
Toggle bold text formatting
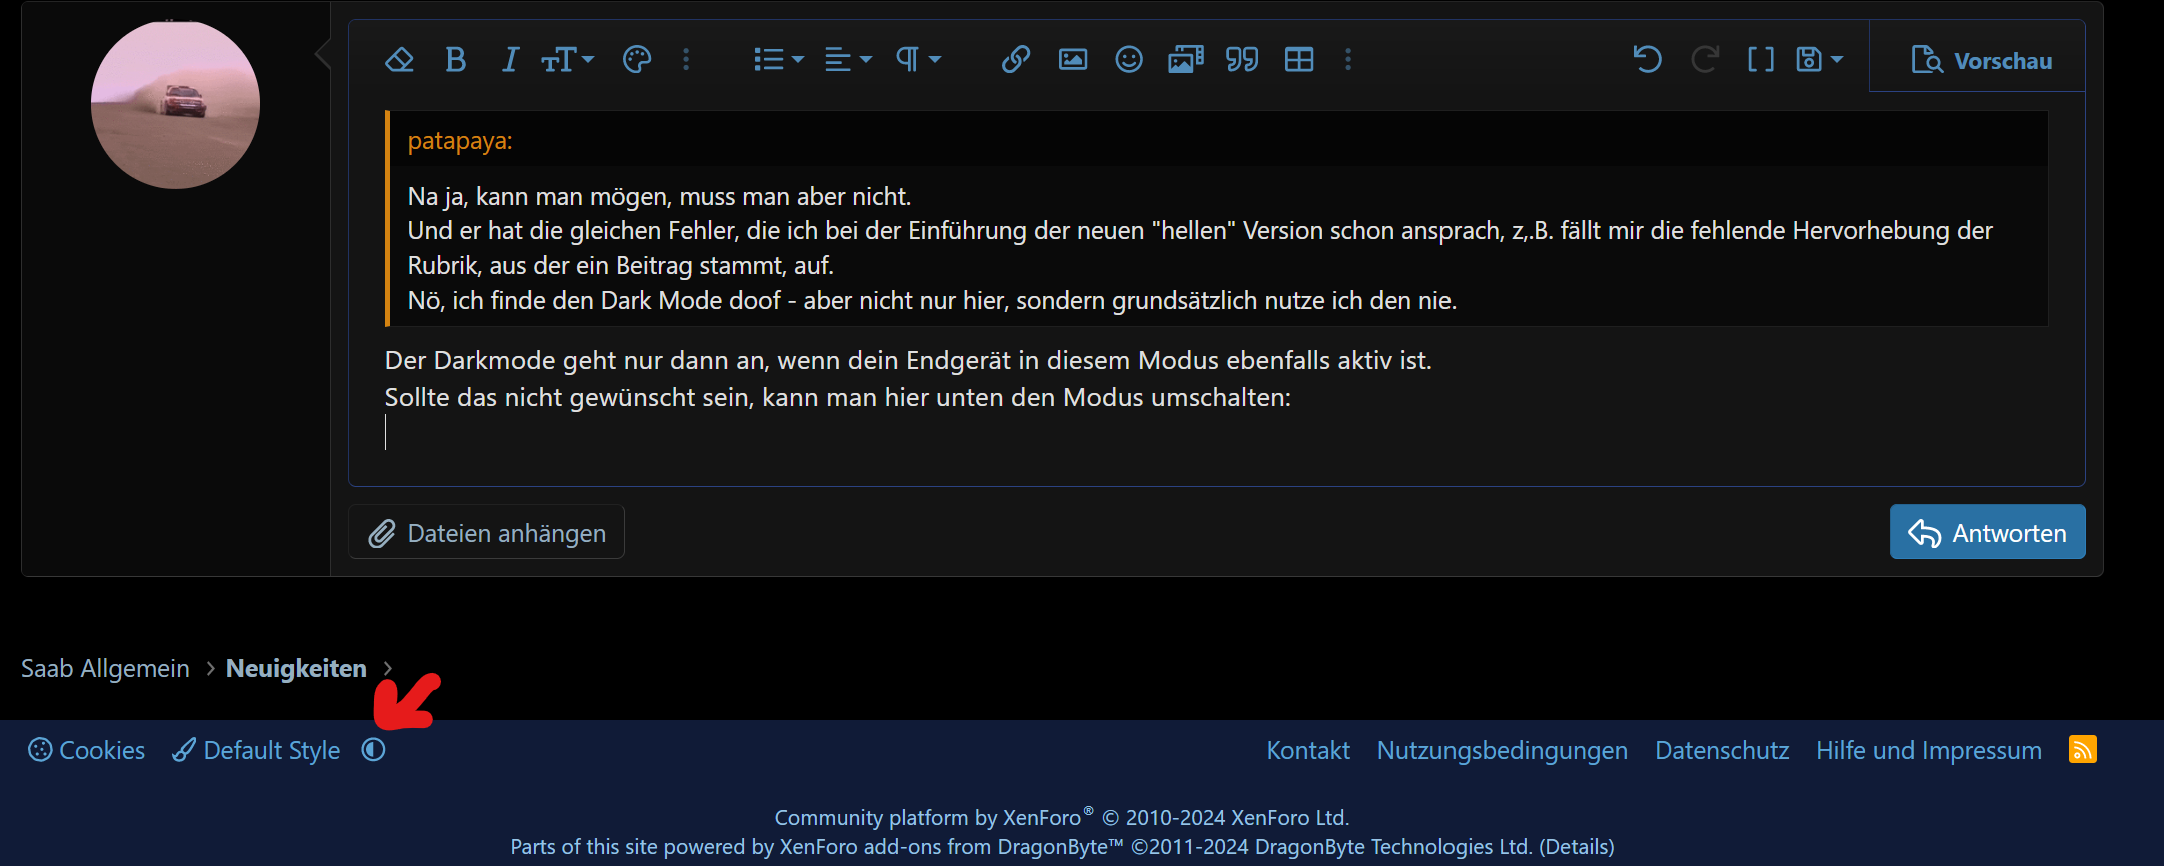pos(456,60)
